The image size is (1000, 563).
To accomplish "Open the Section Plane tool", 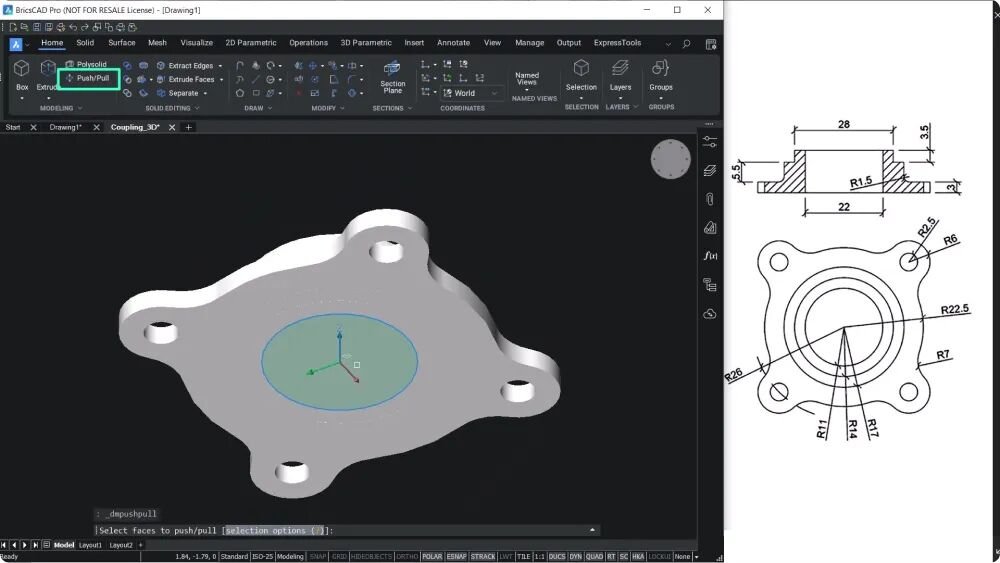I will [x=392, y=77].
